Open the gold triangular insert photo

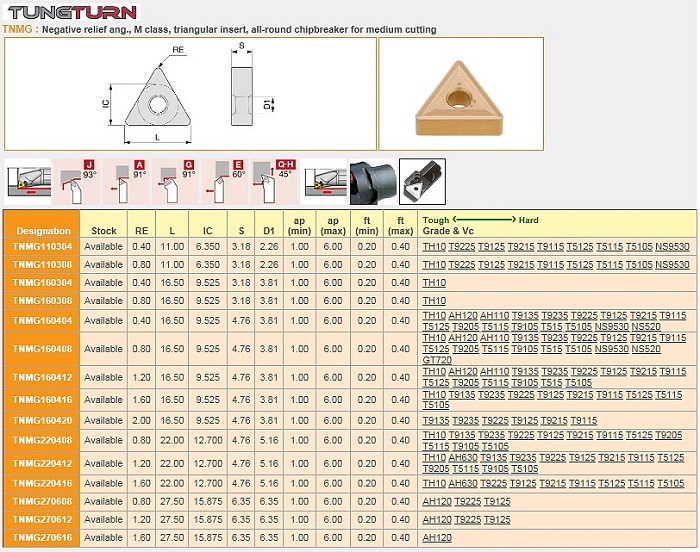point(460,95)
